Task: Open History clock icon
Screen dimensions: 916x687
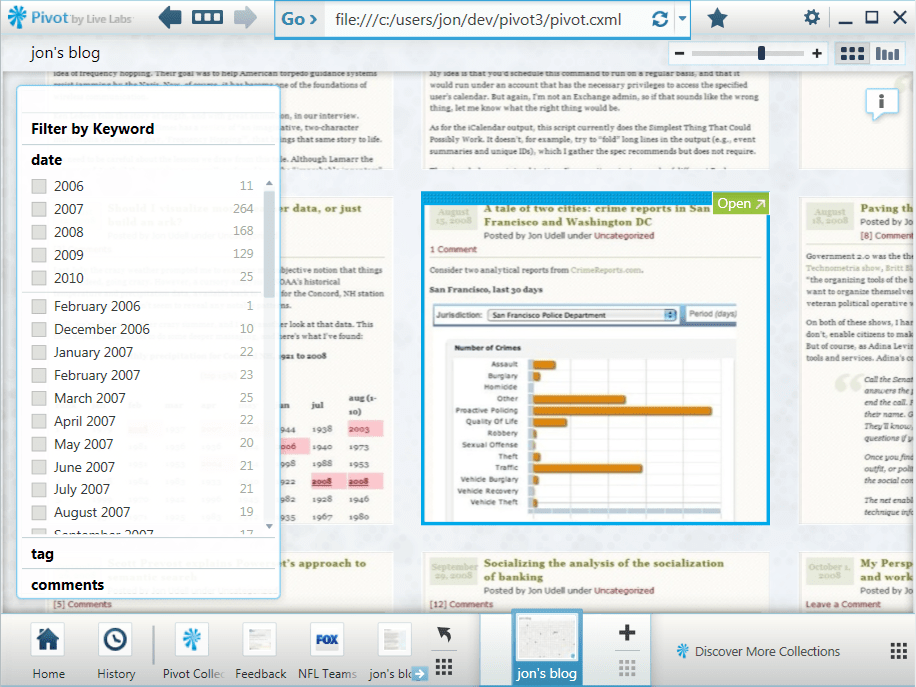Action: [116, 651]
